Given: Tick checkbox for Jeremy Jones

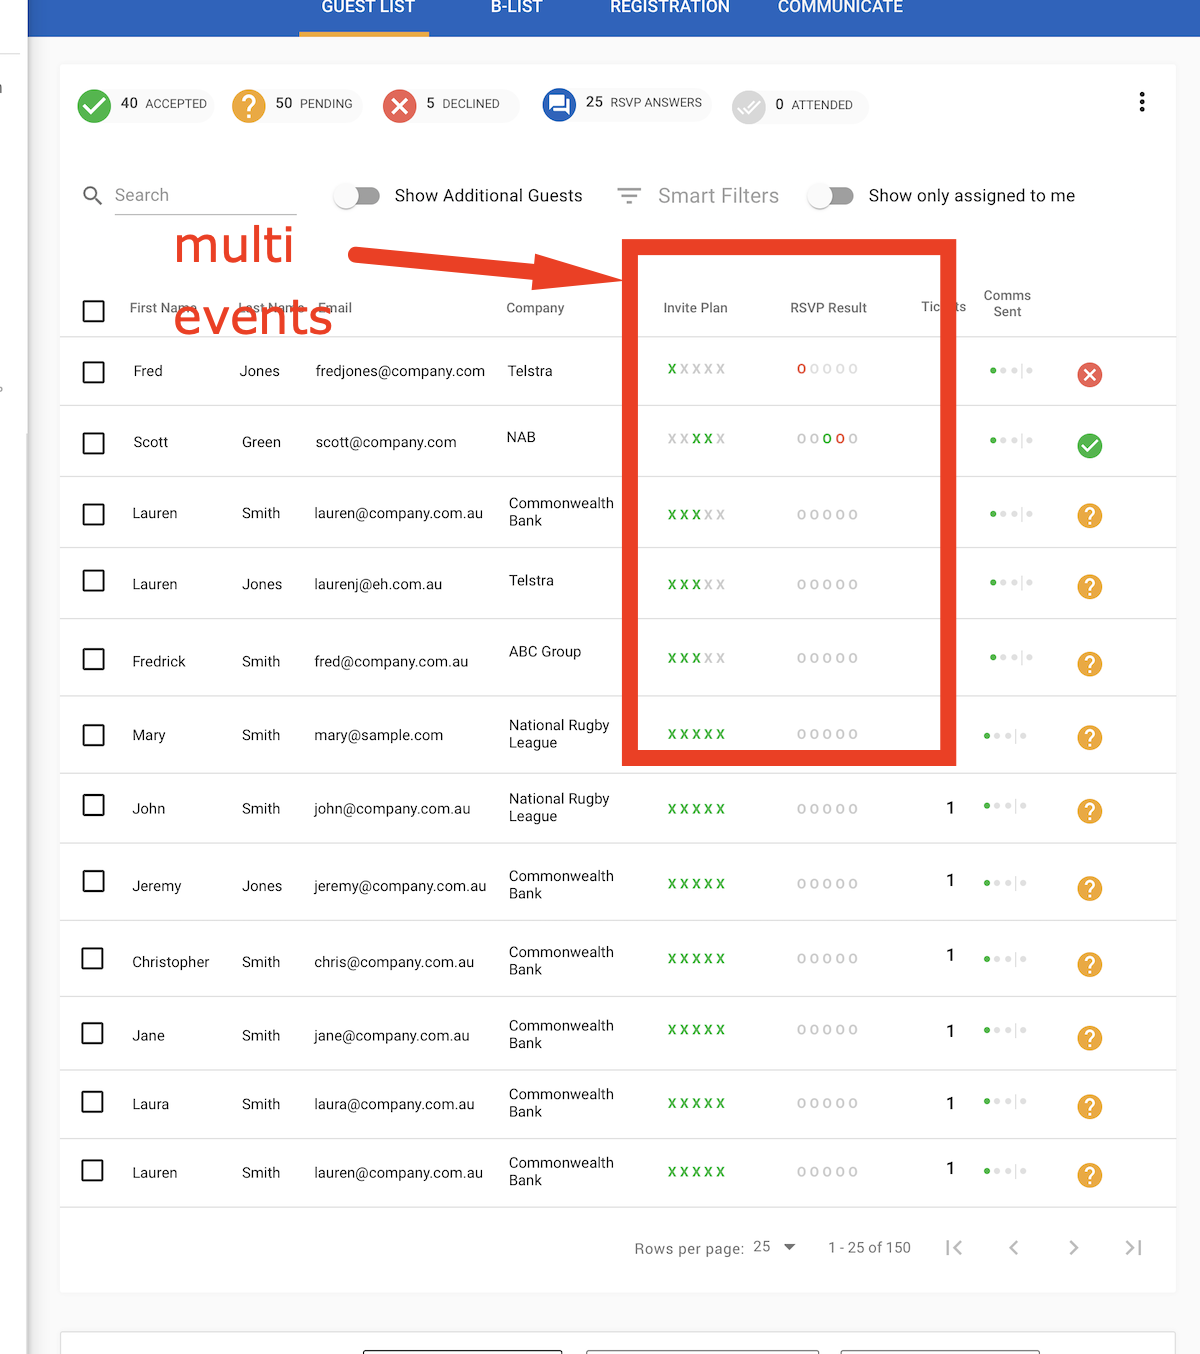Looking at the screenshot, I should pos(94,881).
